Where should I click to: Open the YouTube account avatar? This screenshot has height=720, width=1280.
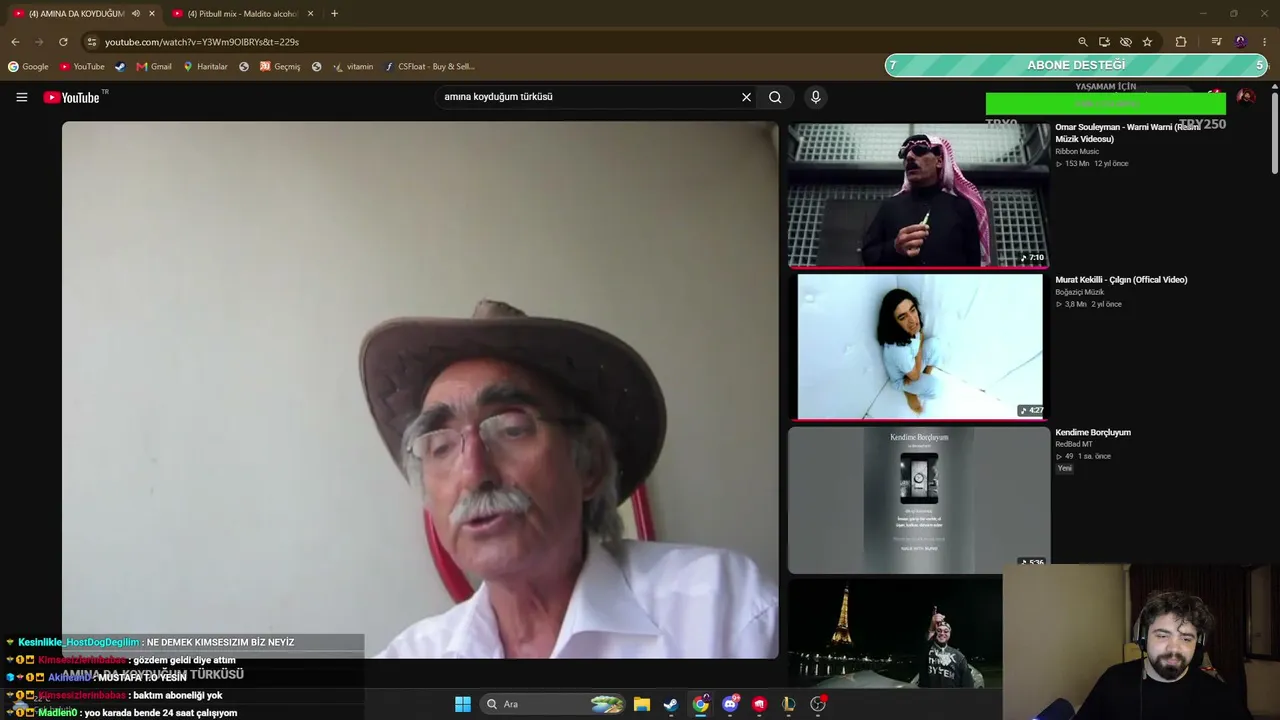click(x=1245, y=97)
